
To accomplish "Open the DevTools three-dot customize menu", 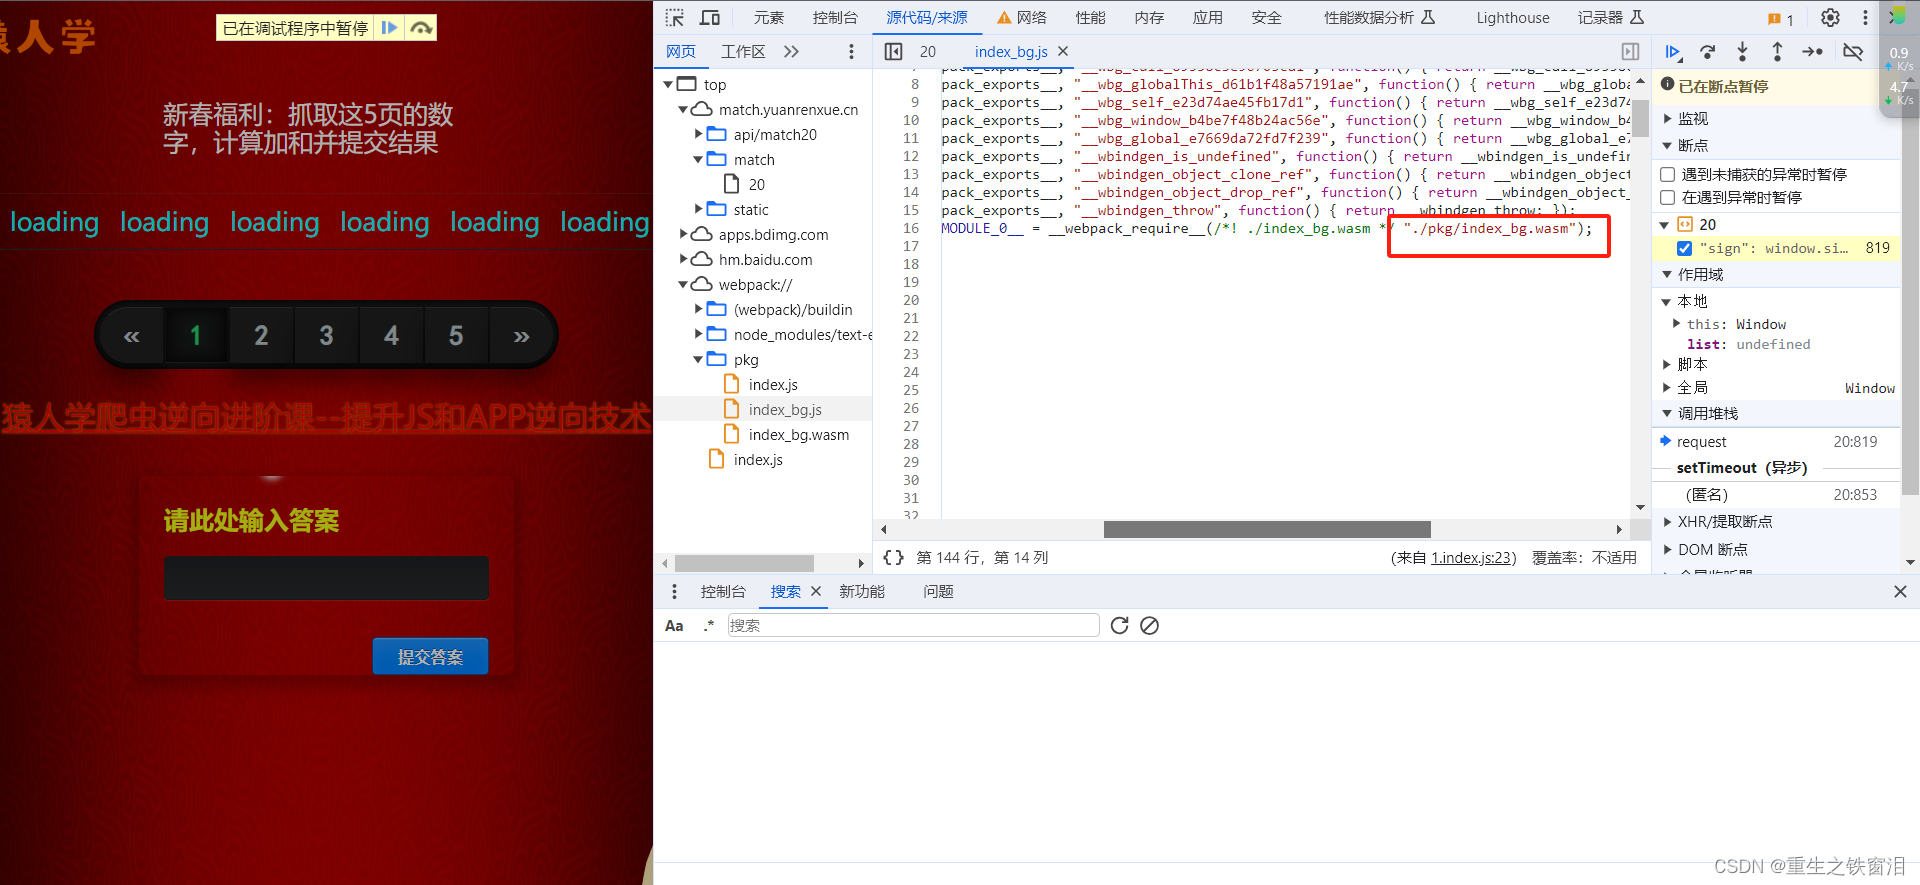I will point(1865,17).
